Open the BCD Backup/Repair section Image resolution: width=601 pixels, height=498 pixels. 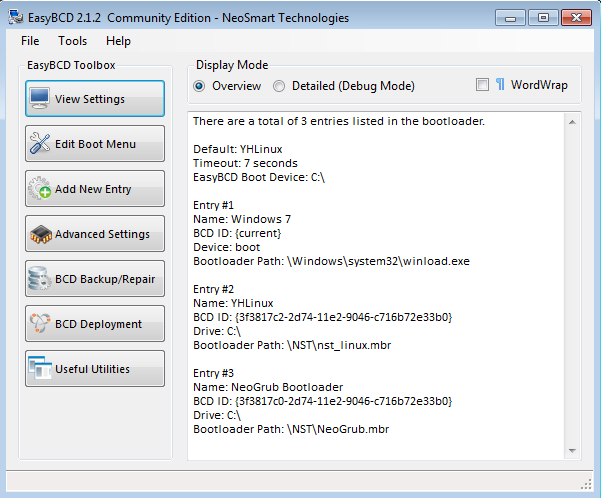tap(95, 278)
